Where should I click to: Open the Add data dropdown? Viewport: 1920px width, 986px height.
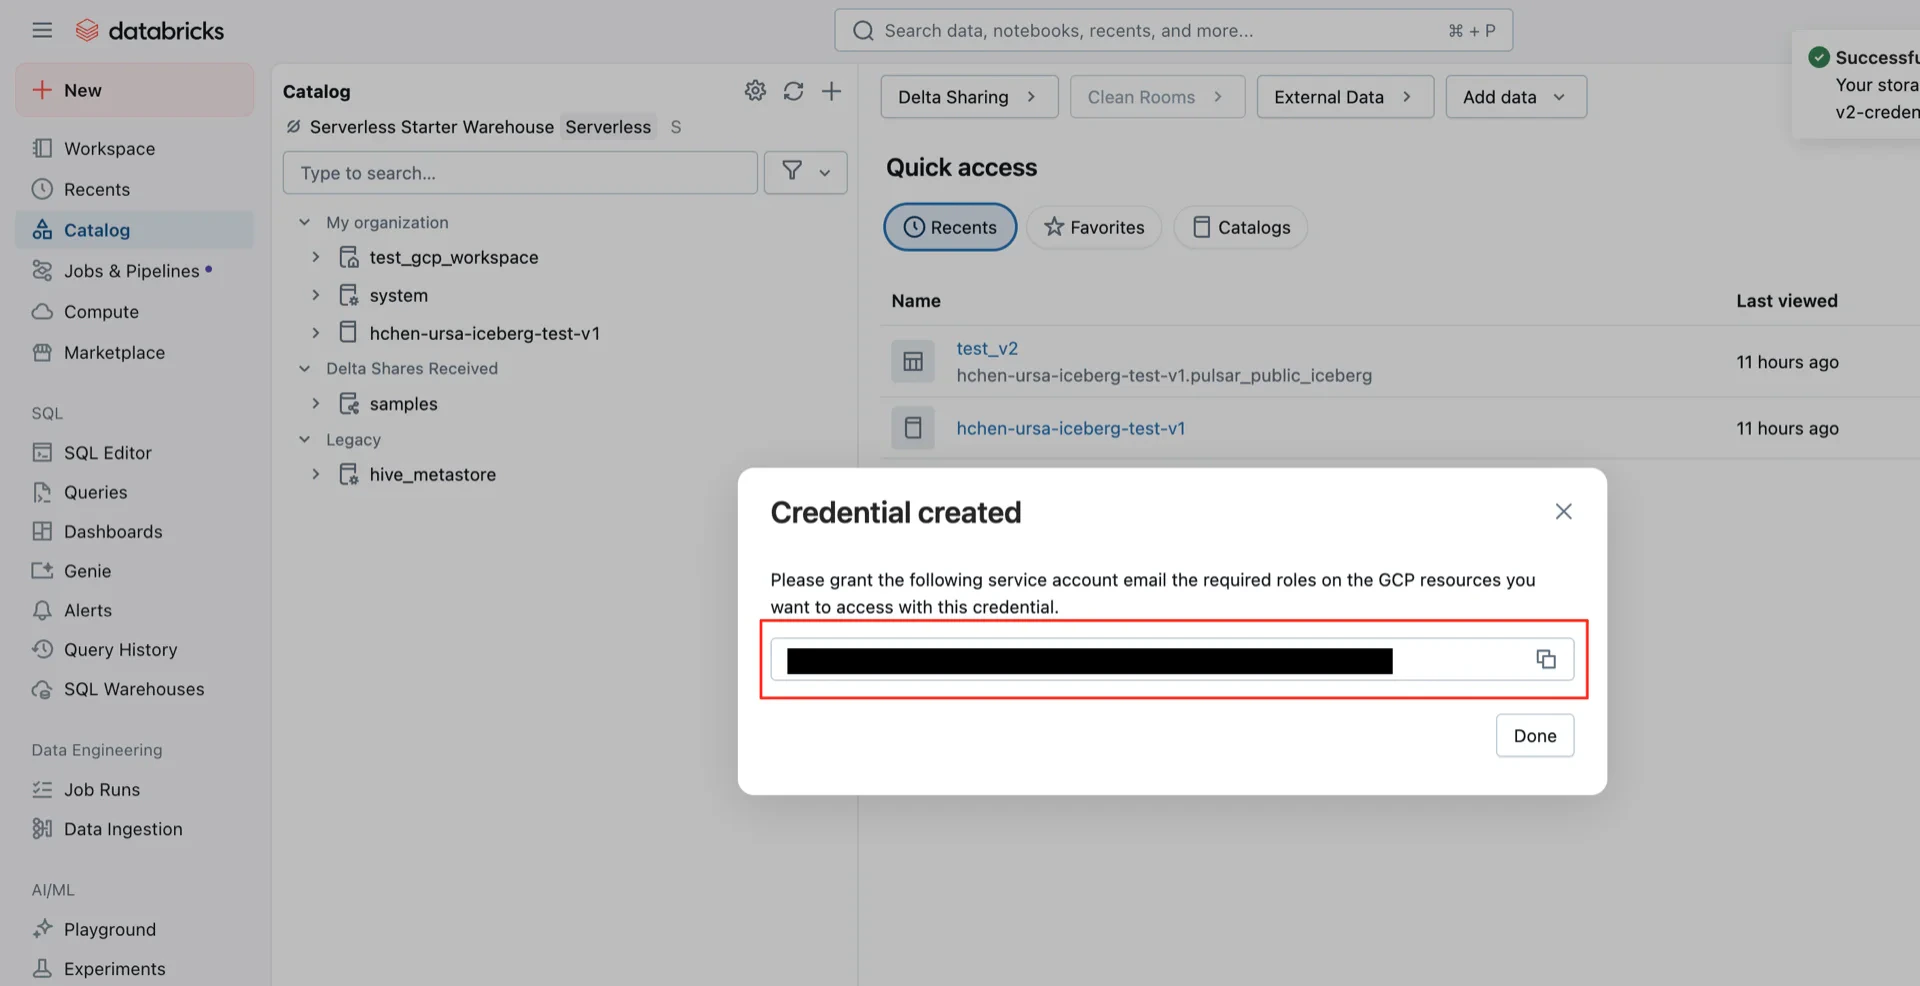[x=1516, y=97]
